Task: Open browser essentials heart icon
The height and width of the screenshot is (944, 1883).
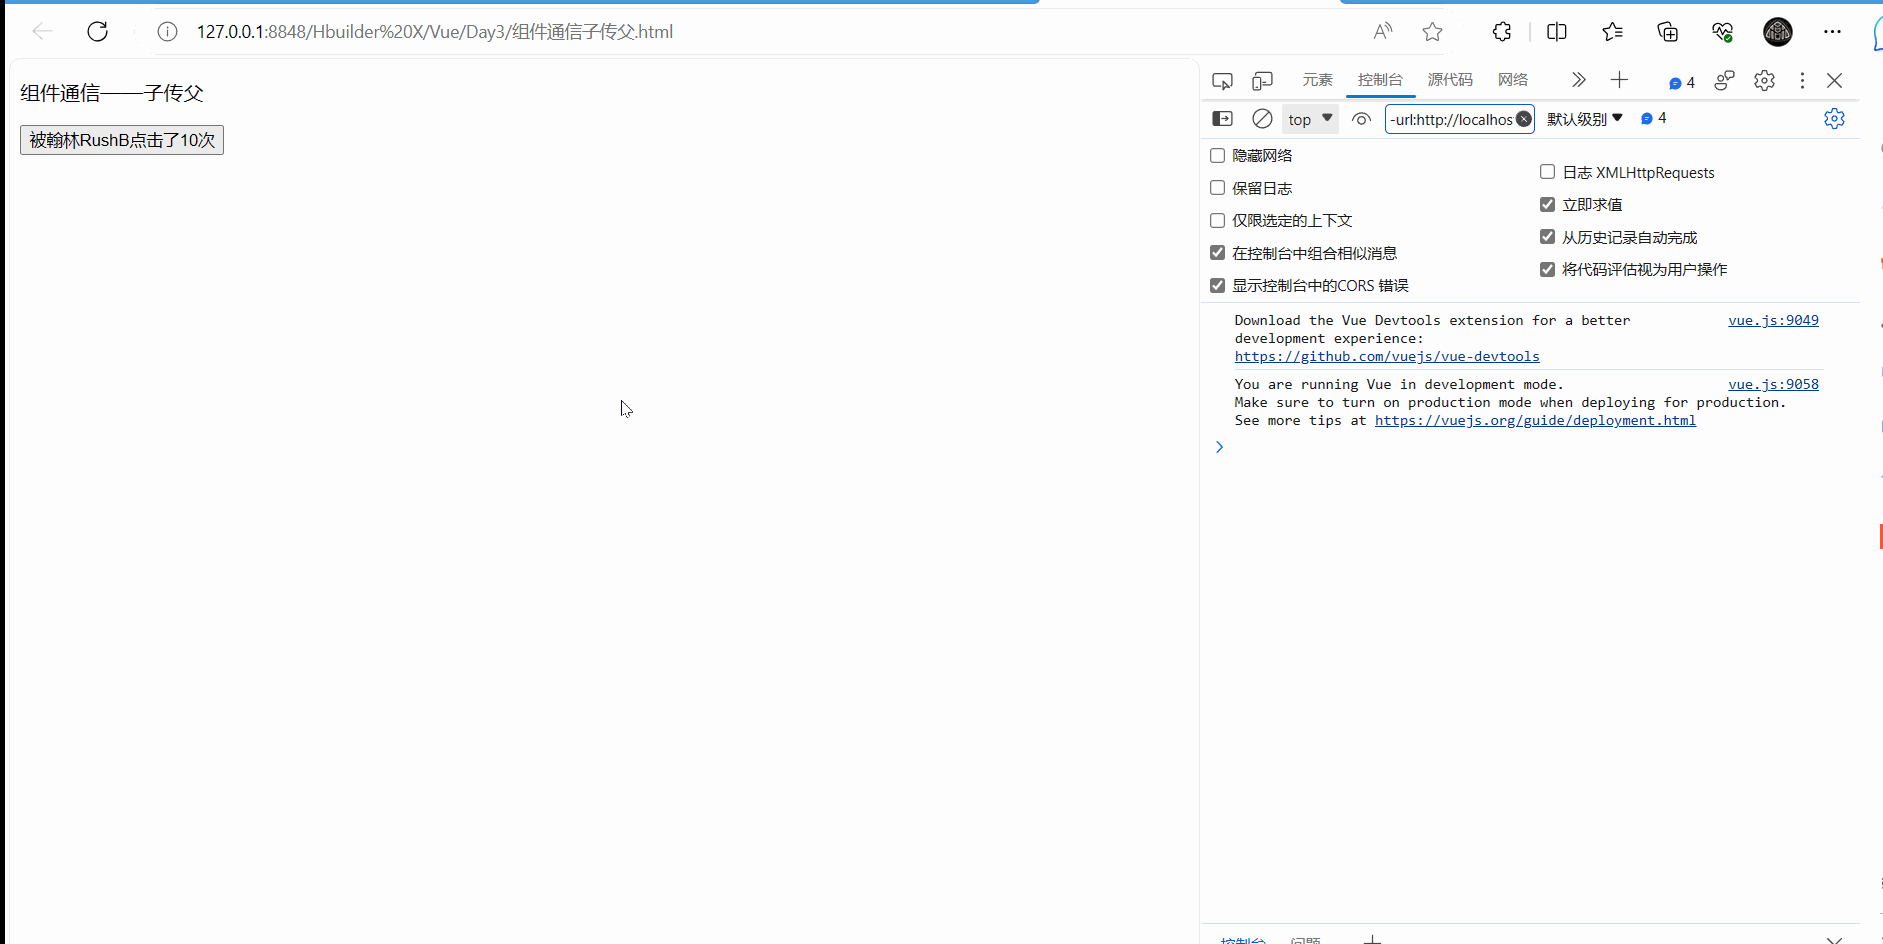Action: pos(1722,32)
